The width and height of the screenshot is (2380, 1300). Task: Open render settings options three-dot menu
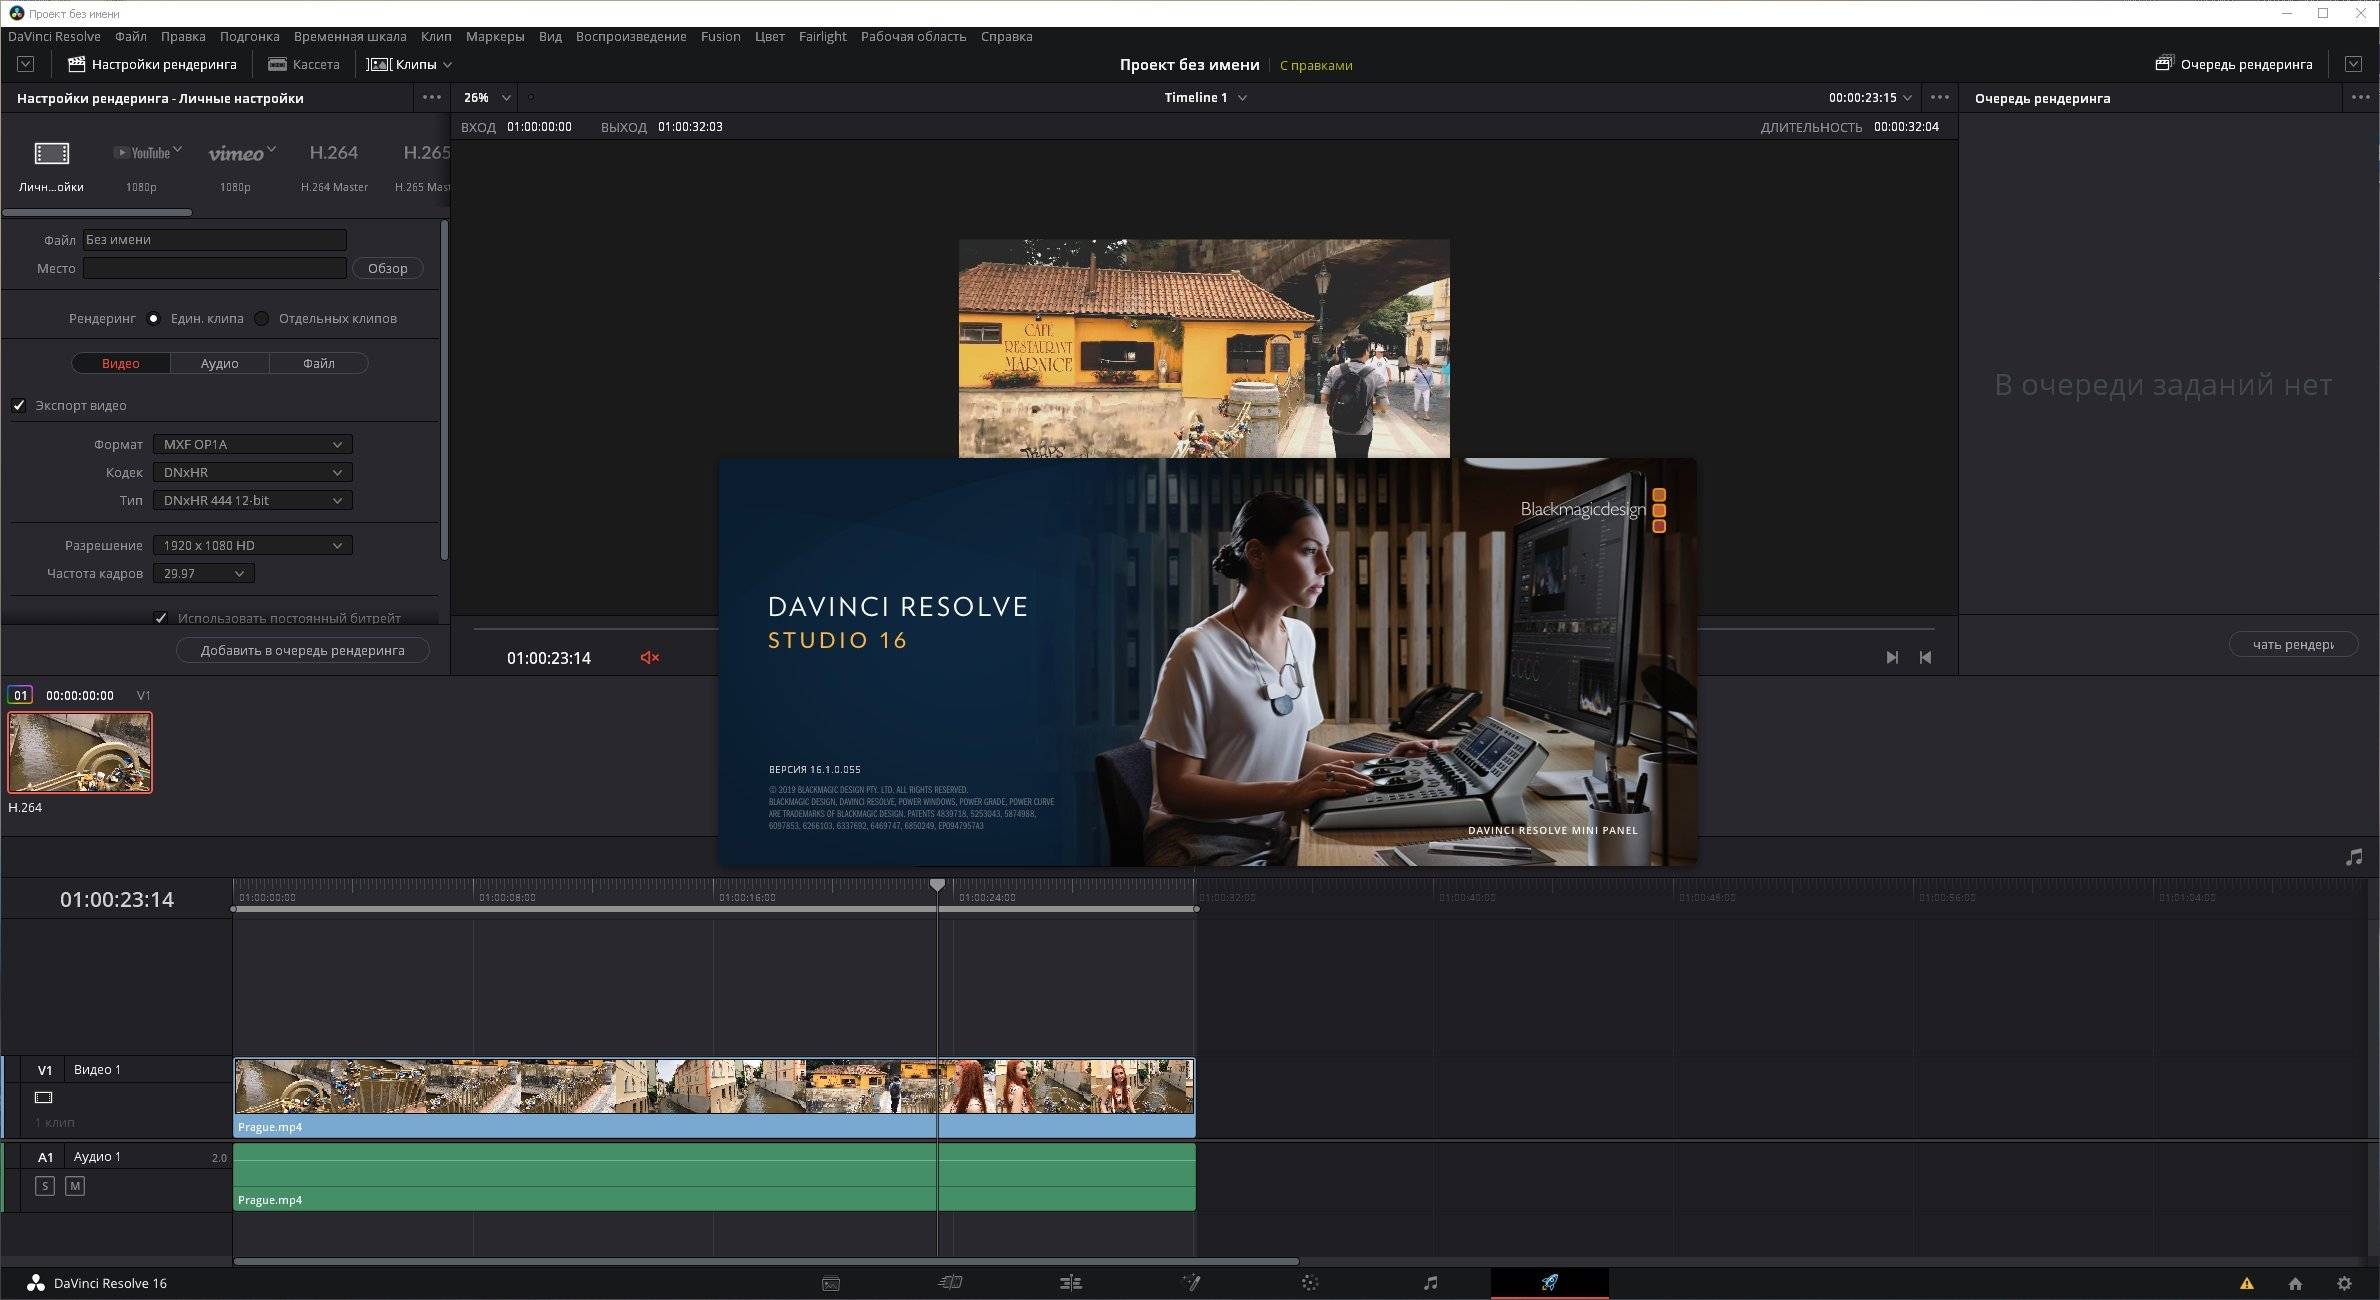[432, 97]
